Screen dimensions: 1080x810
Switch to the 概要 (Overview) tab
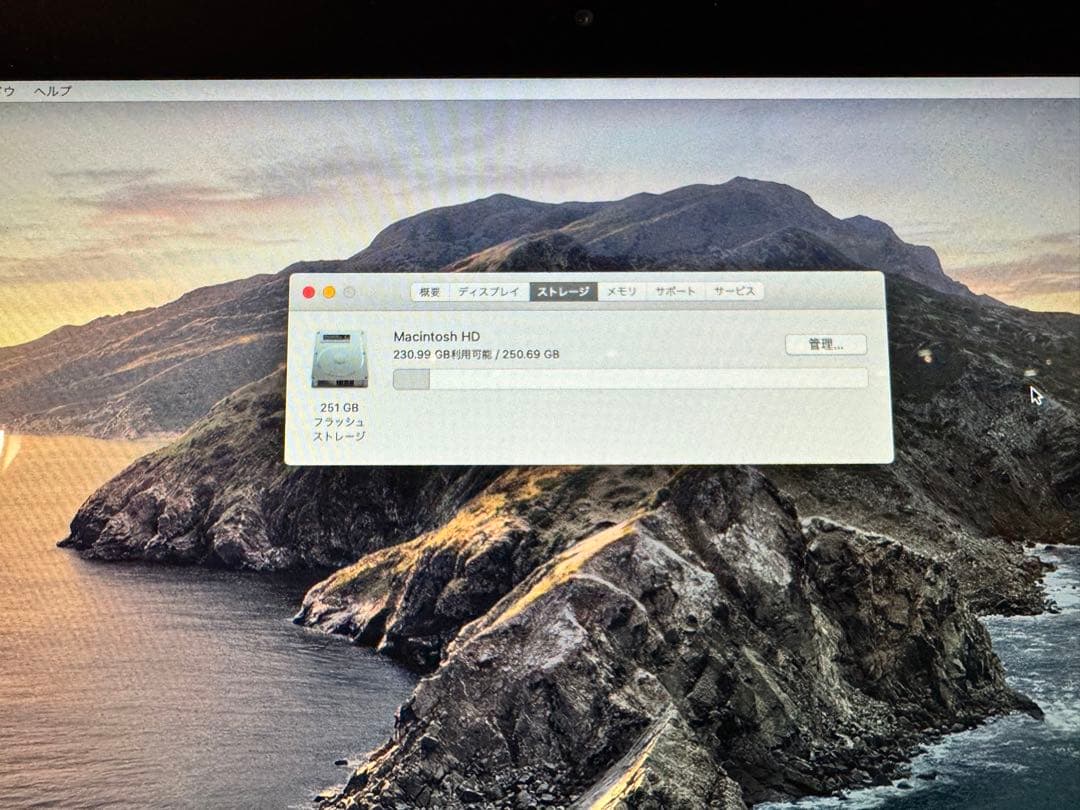pos(429,292)
